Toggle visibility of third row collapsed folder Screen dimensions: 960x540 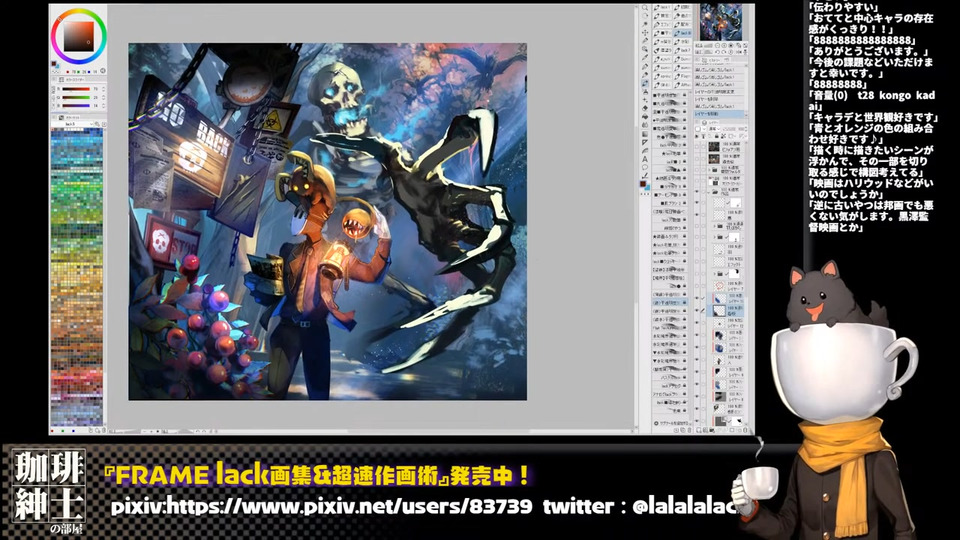(697, 170)
